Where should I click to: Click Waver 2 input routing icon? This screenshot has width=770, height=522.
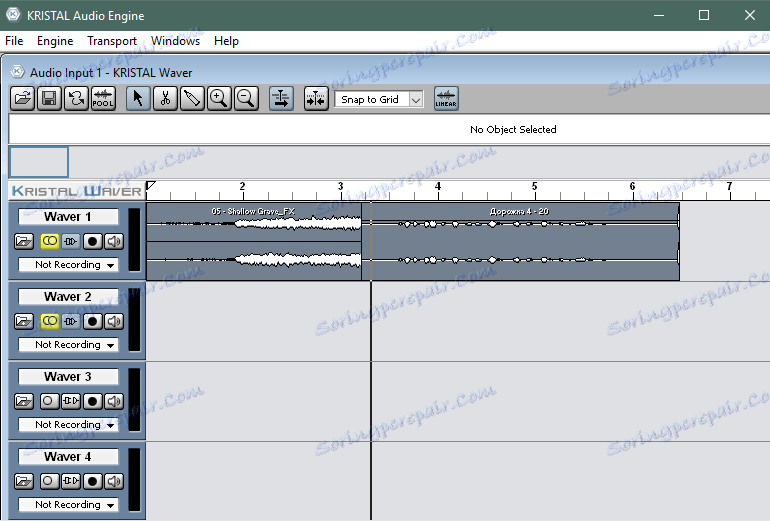[71, 321]
